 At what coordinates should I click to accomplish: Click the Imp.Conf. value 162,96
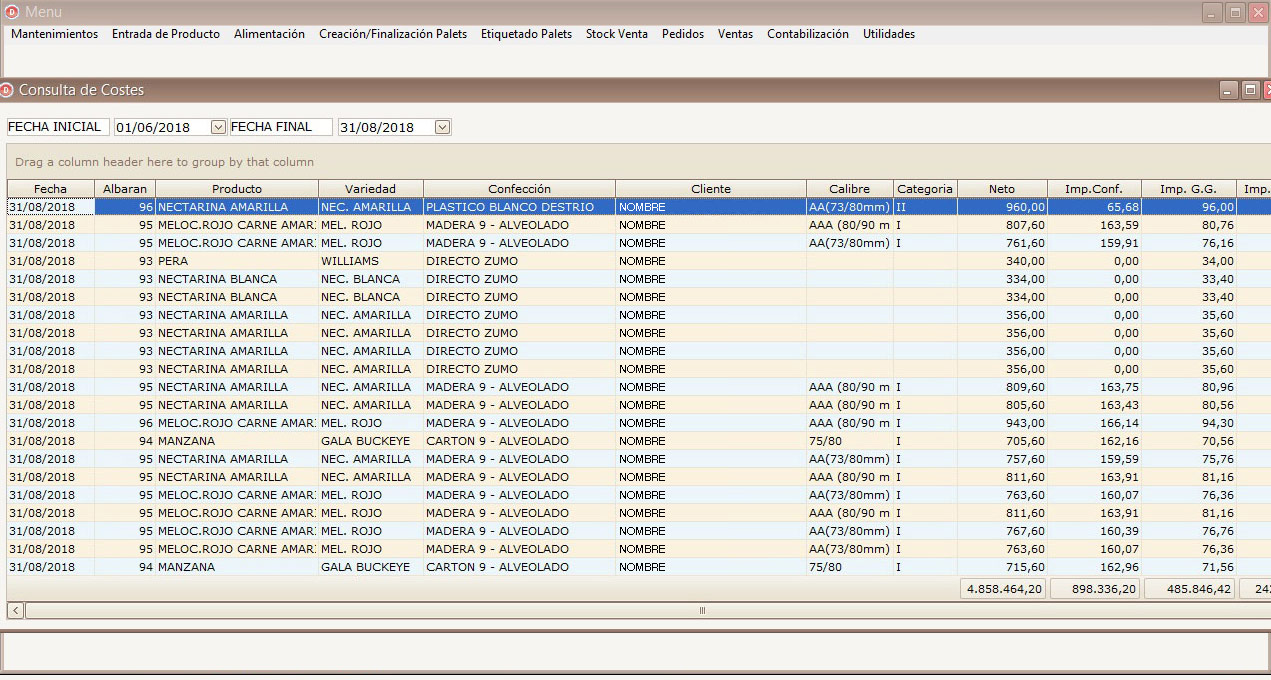click(1094, 567)
